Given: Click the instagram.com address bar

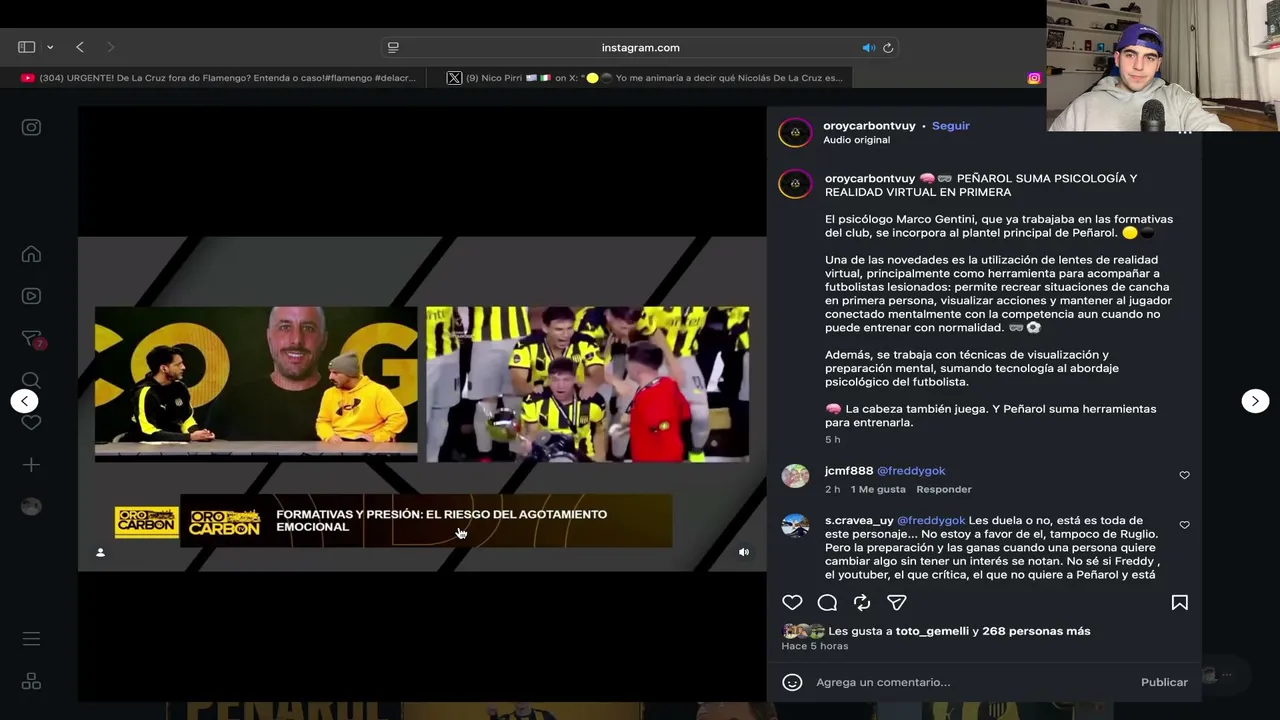Looking at the screenshot, I should point(640,47).
